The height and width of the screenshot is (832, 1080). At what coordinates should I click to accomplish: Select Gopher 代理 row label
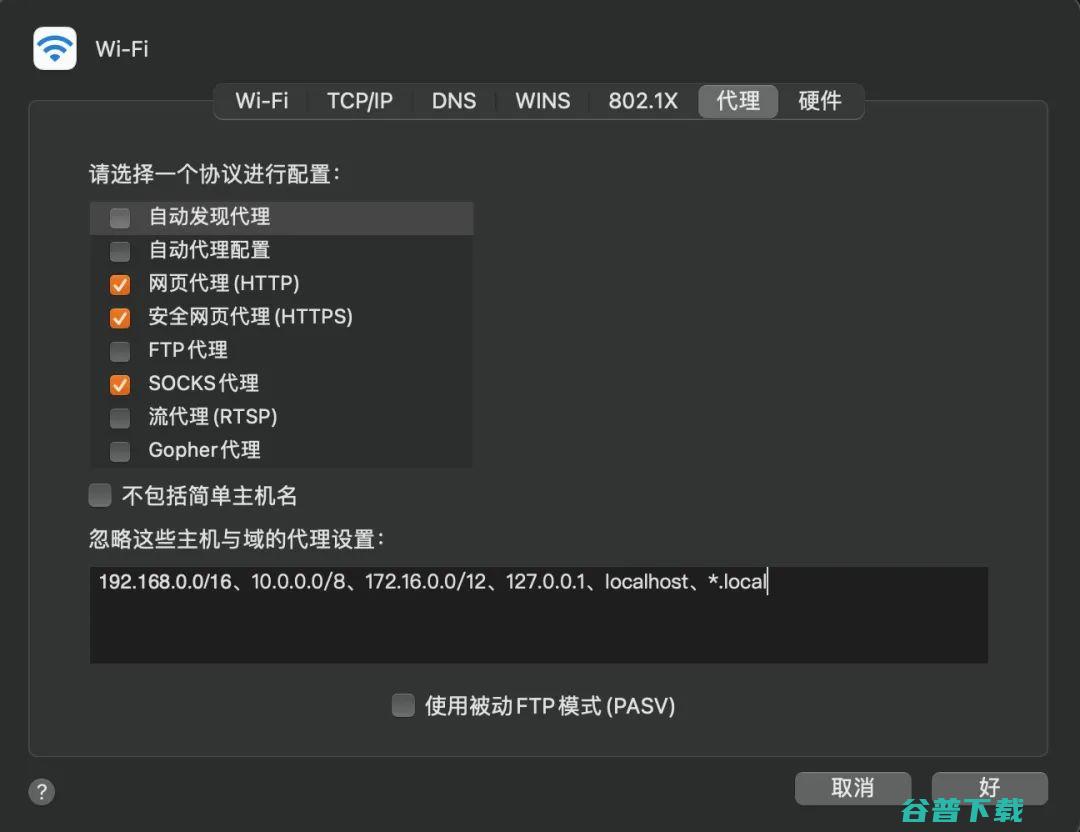(205, 450)
